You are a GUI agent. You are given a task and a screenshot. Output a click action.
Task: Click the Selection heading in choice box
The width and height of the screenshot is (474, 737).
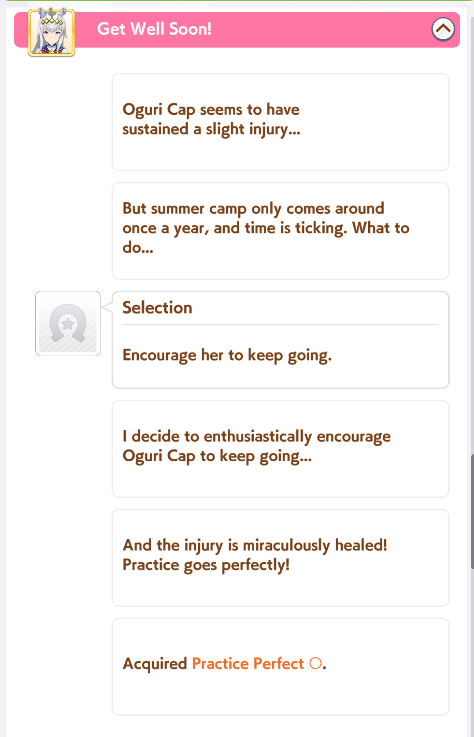157,307
